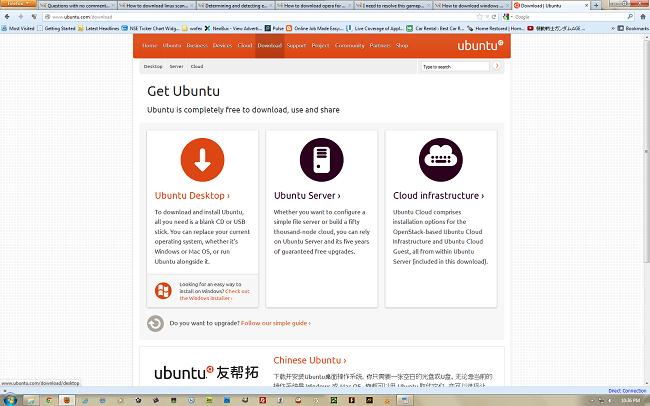Select Business in the navigation bar

197,46
